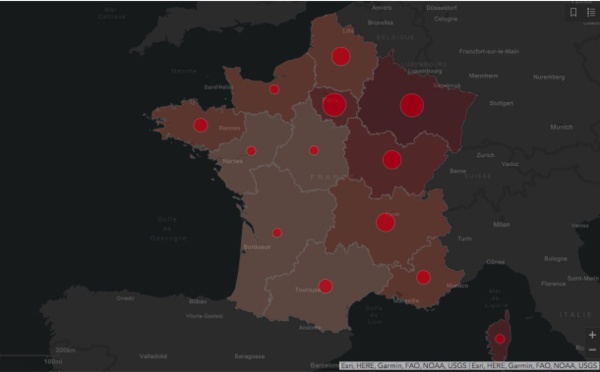Screen dimensions: 600x372
Task: Select the Normandy red circle marker
Action: [x=274, y=90]
